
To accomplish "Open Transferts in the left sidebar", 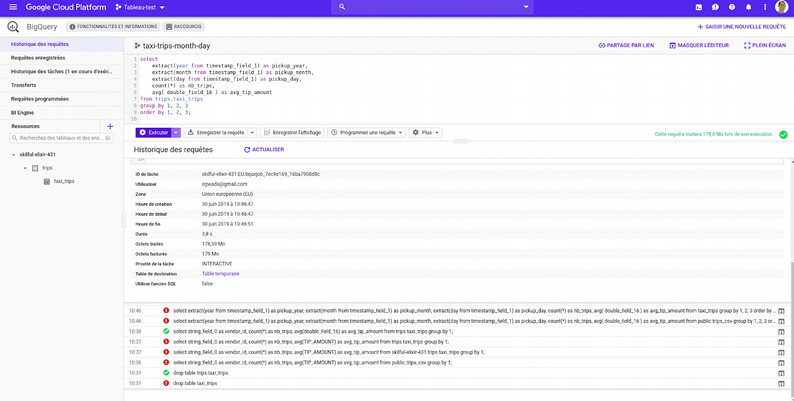I will pyautogui.click(x=24, y=85).
